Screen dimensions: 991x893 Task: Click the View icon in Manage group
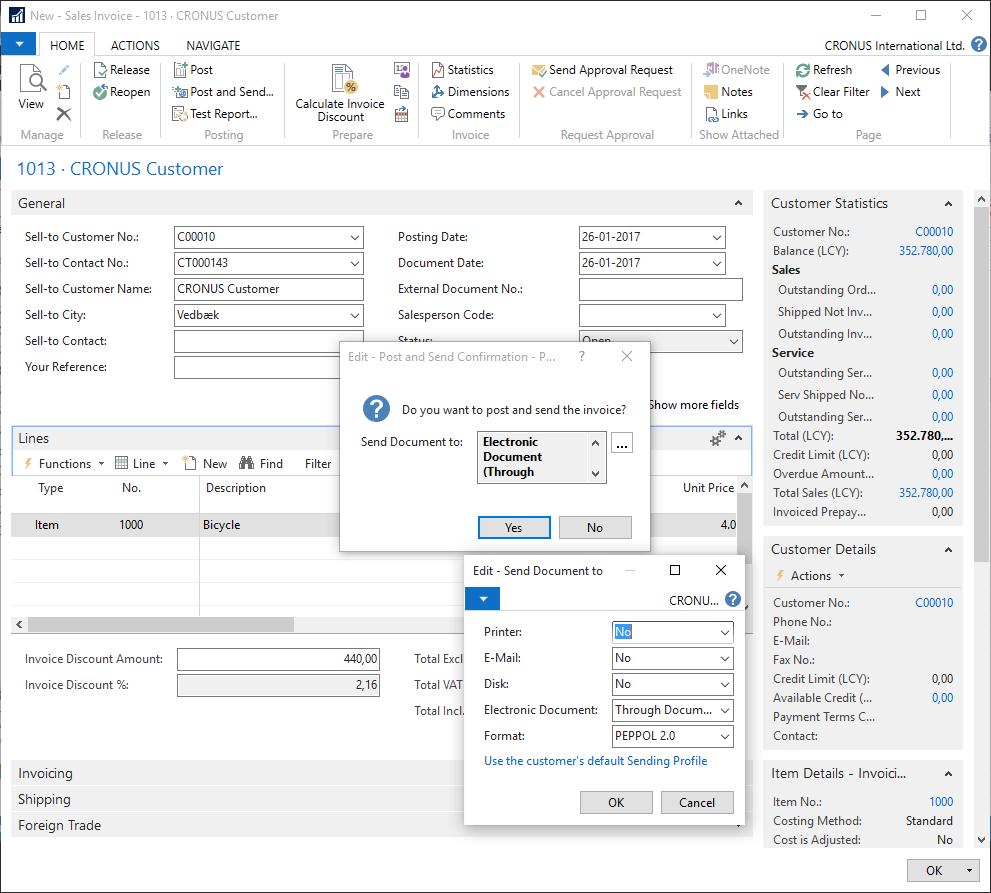(x=31, y=87)
